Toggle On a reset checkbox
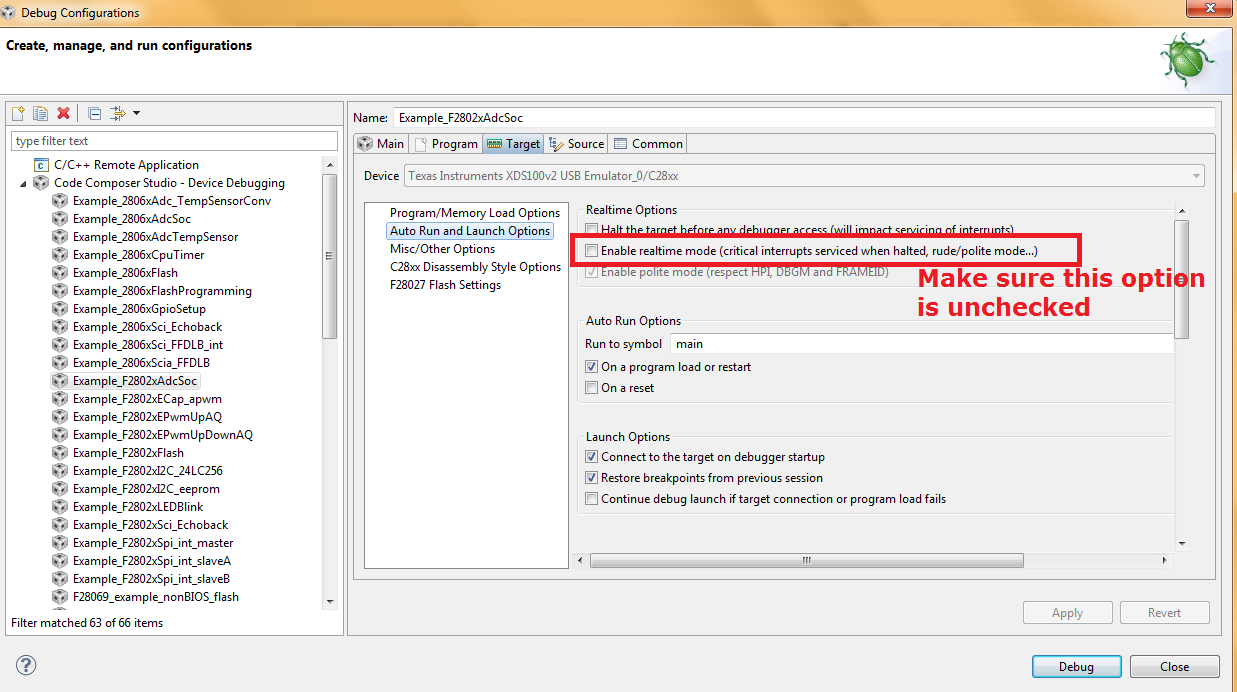The width and height of the screenshot is (1237, 692). (x=592, y=388)
